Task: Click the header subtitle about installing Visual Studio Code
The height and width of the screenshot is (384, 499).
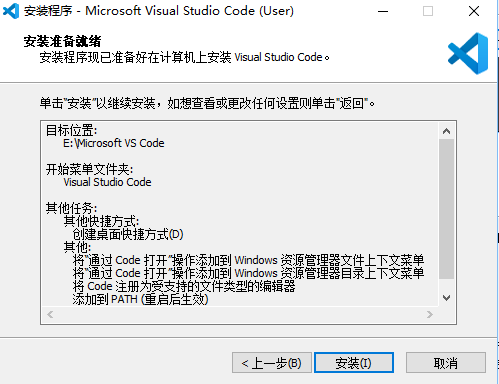Action: coord(184,57)
